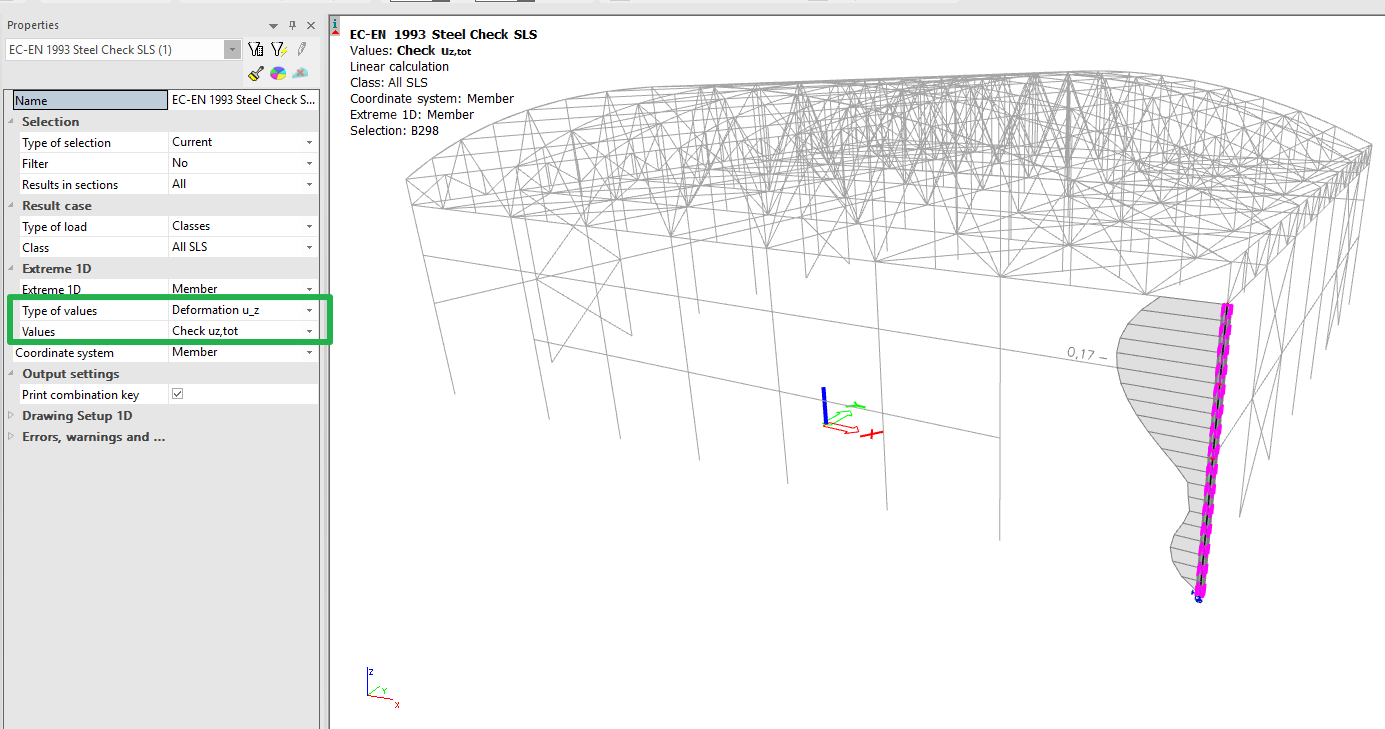Open the color palette pie-chart icon
This screenshot has height=729, width=1385.
tap(278, 73)
